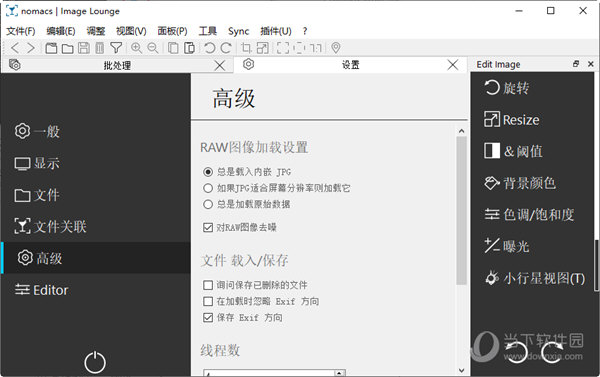Click redo arrow at Edit Image bottom
The height and width of the screenshot is (377, 600).
552,353
